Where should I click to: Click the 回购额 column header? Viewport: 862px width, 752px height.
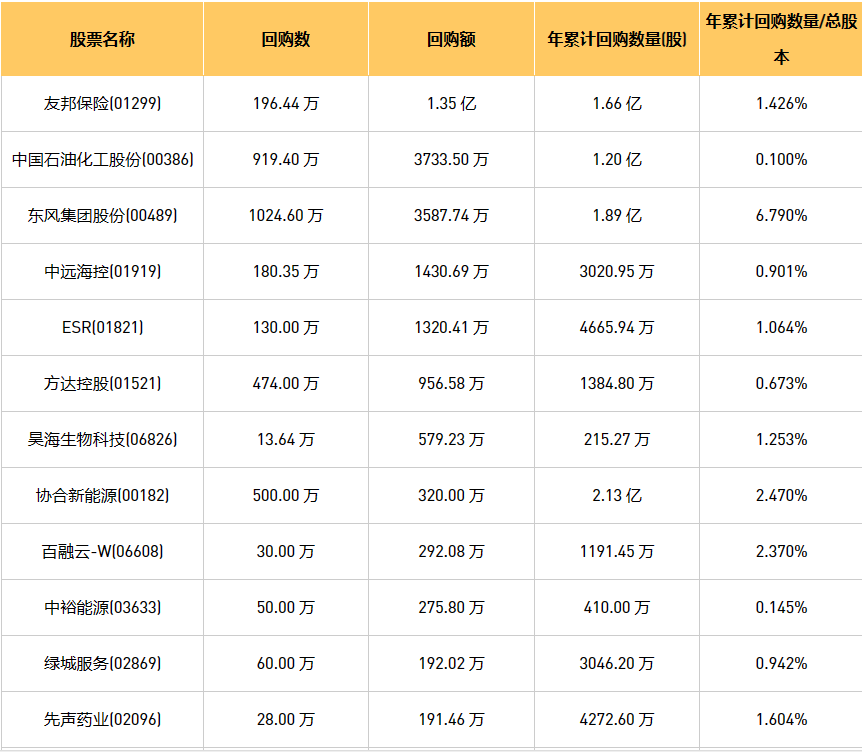tap(451, 40)
